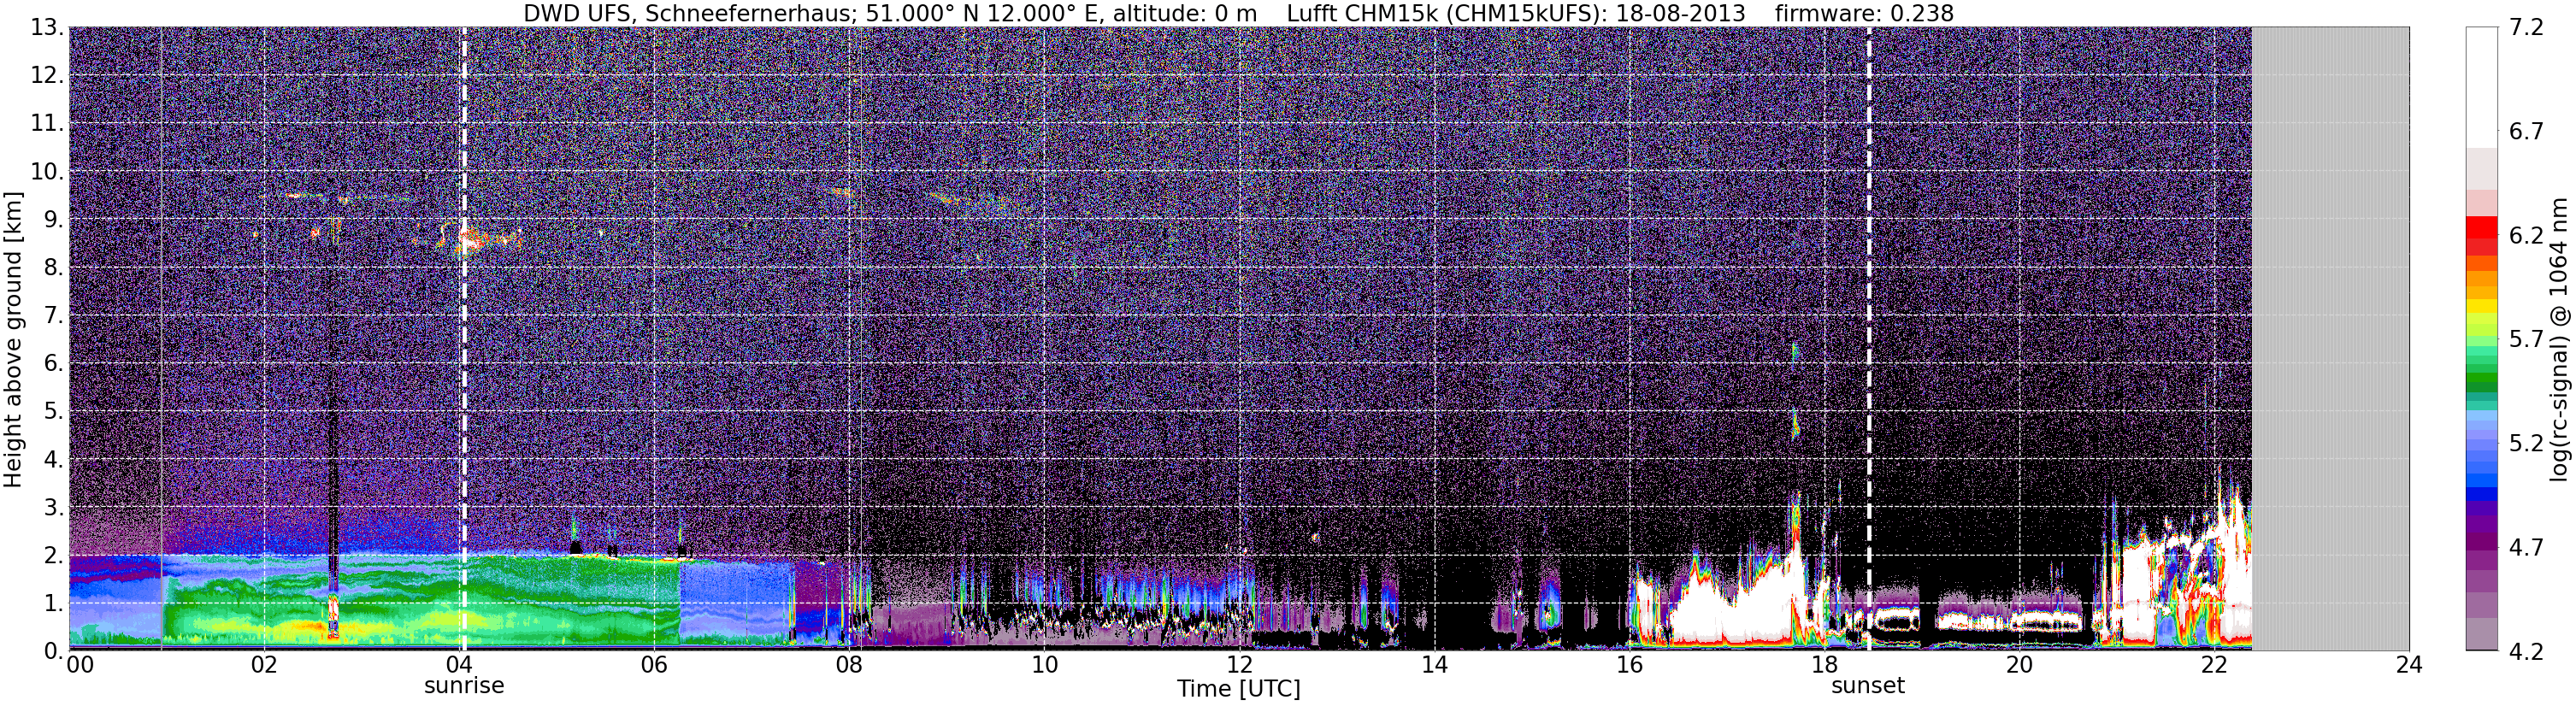Click the x-axis tick label '10'

(1044, 666)
